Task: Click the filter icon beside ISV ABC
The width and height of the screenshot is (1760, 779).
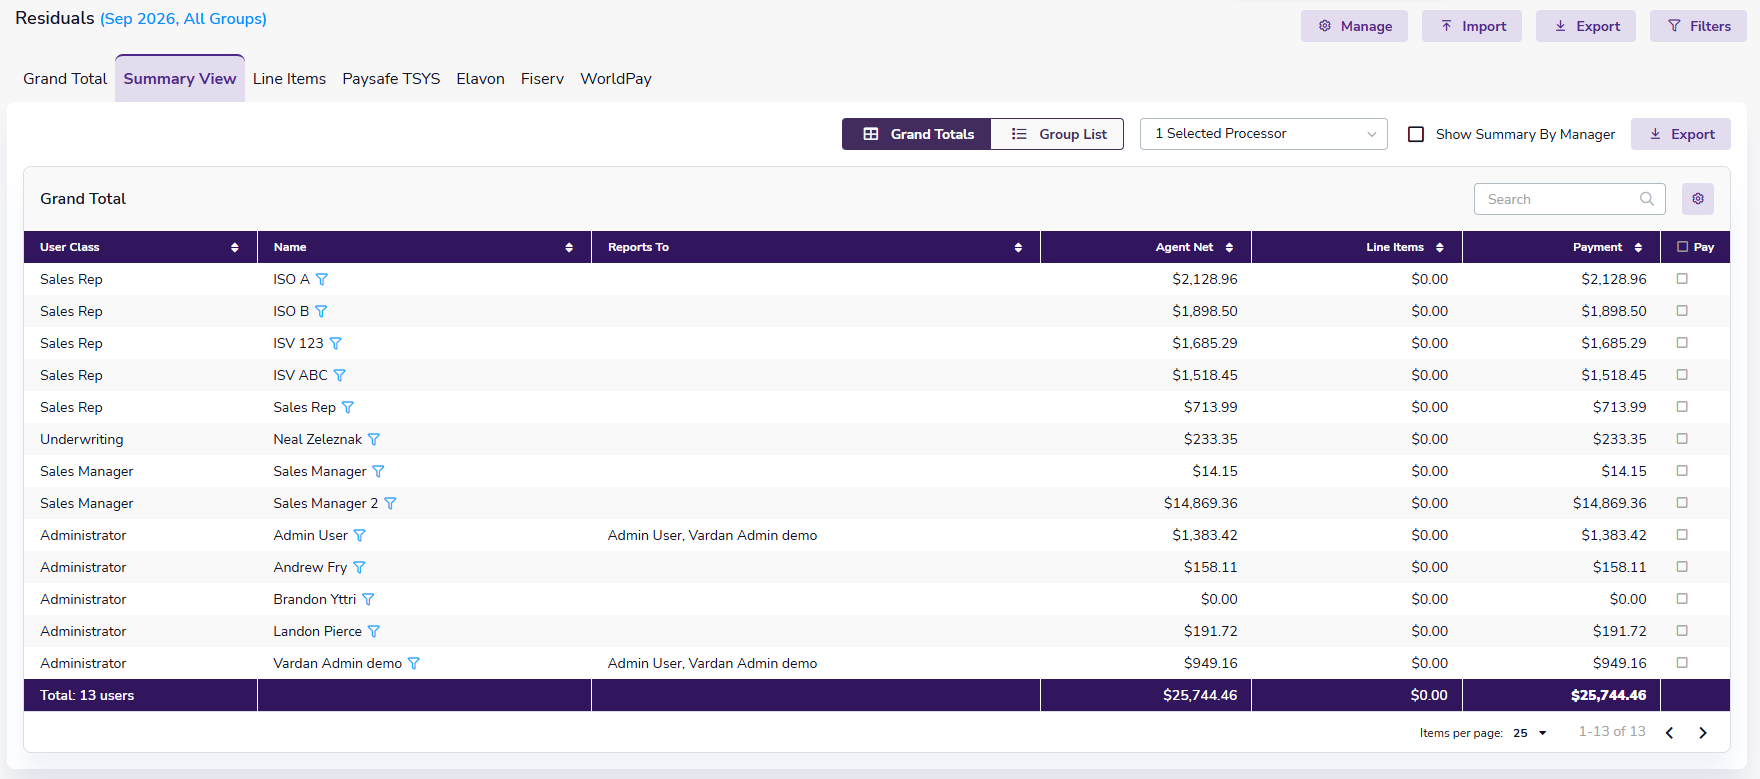Action: [x=339, y=375]
